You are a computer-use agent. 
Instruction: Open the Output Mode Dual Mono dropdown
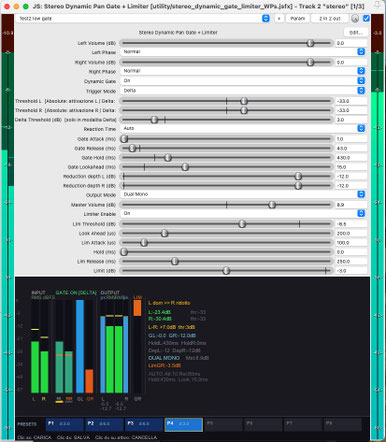coord(243,194)
